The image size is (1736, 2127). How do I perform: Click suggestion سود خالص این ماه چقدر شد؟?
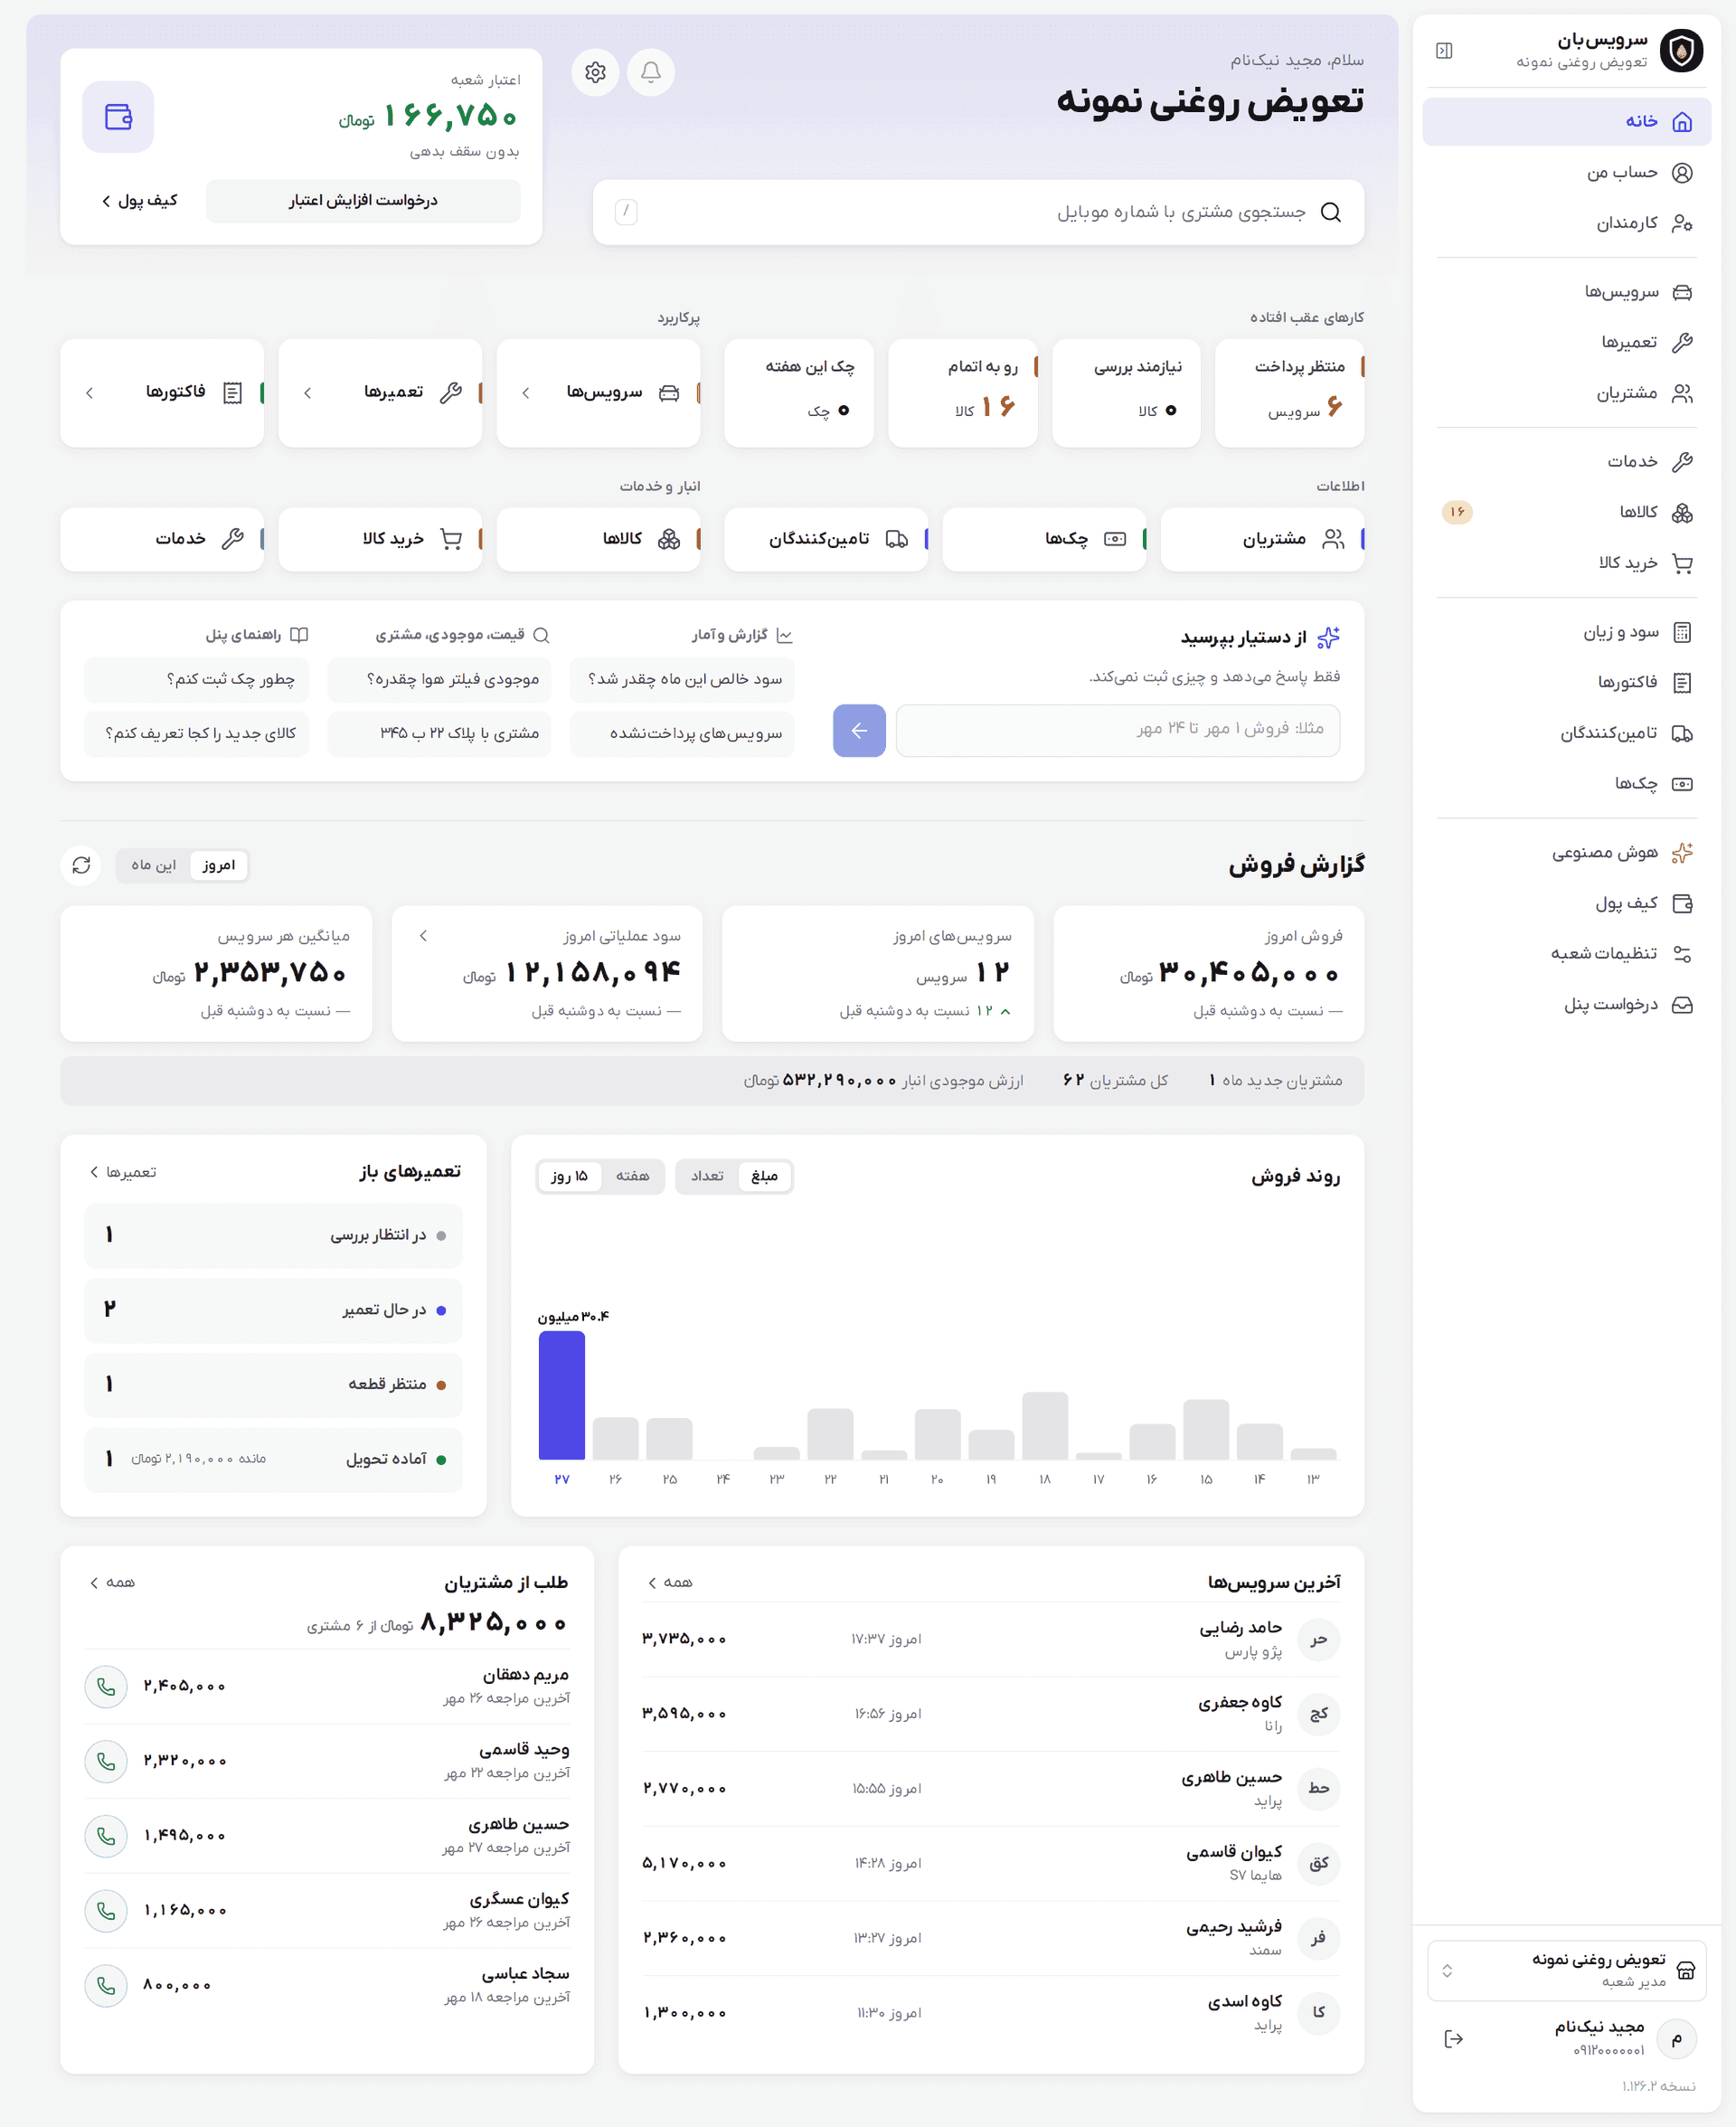682,679
